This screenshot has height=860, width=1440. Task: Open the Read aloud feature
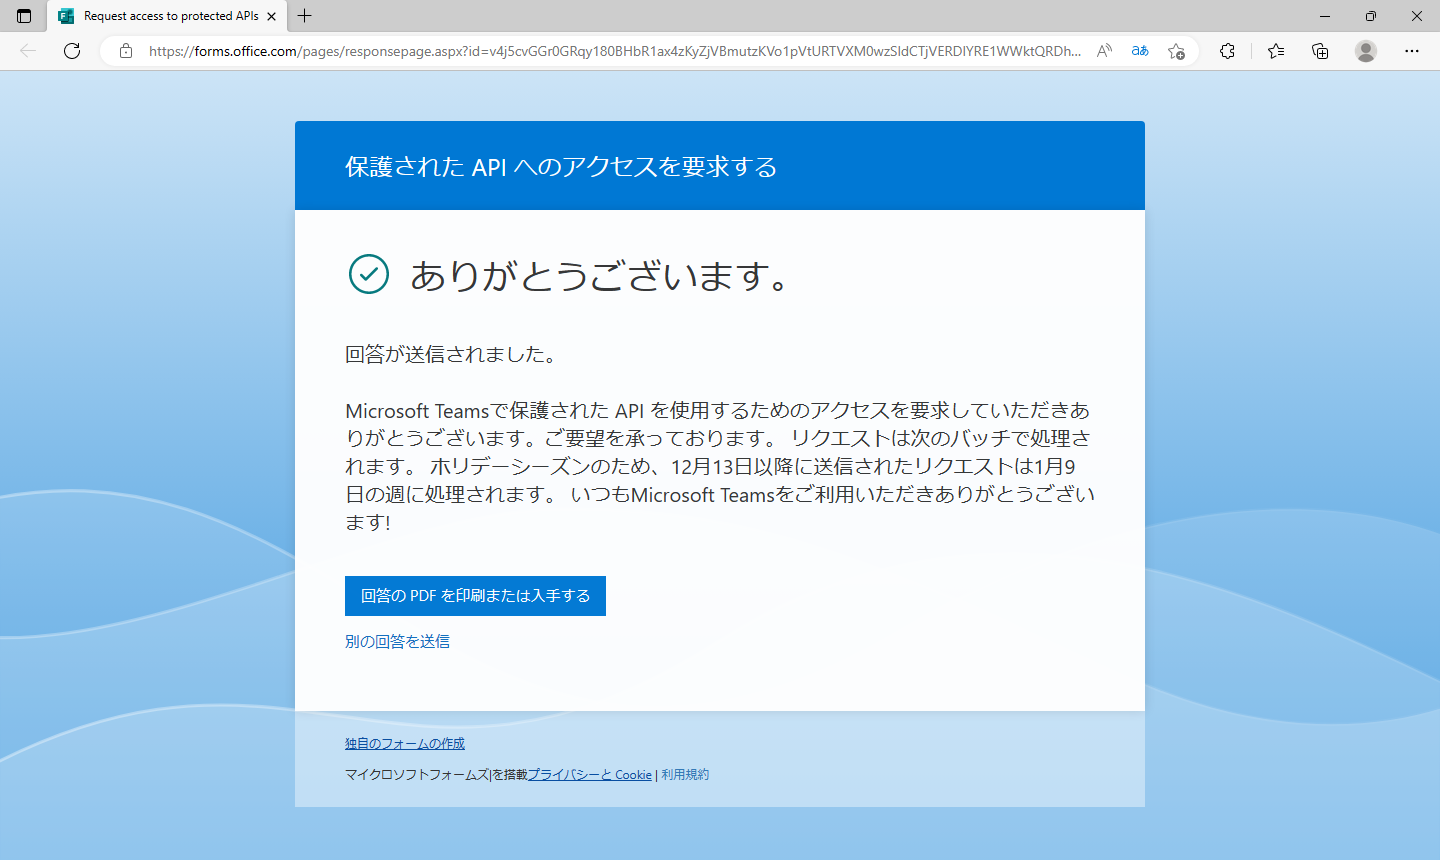pos(1104,51)
